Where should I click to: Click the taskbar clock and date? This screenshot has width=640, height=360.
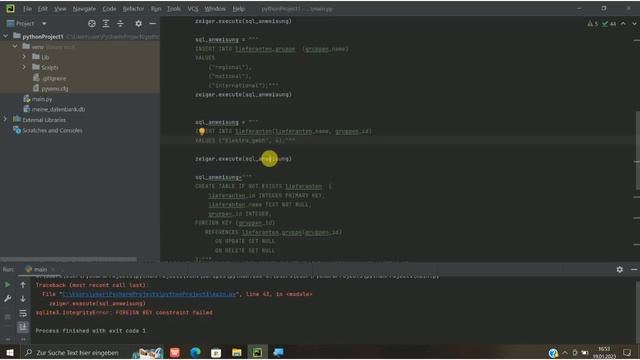[604, 353]
